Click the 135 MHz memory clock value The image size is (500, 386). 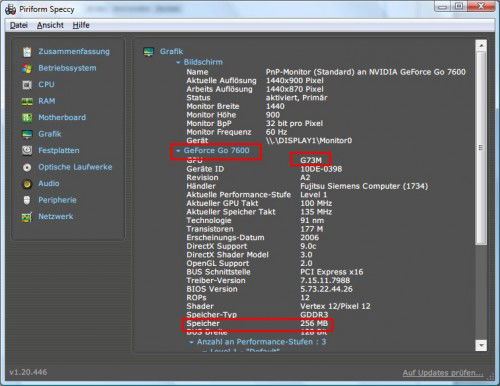coord(316,212)
